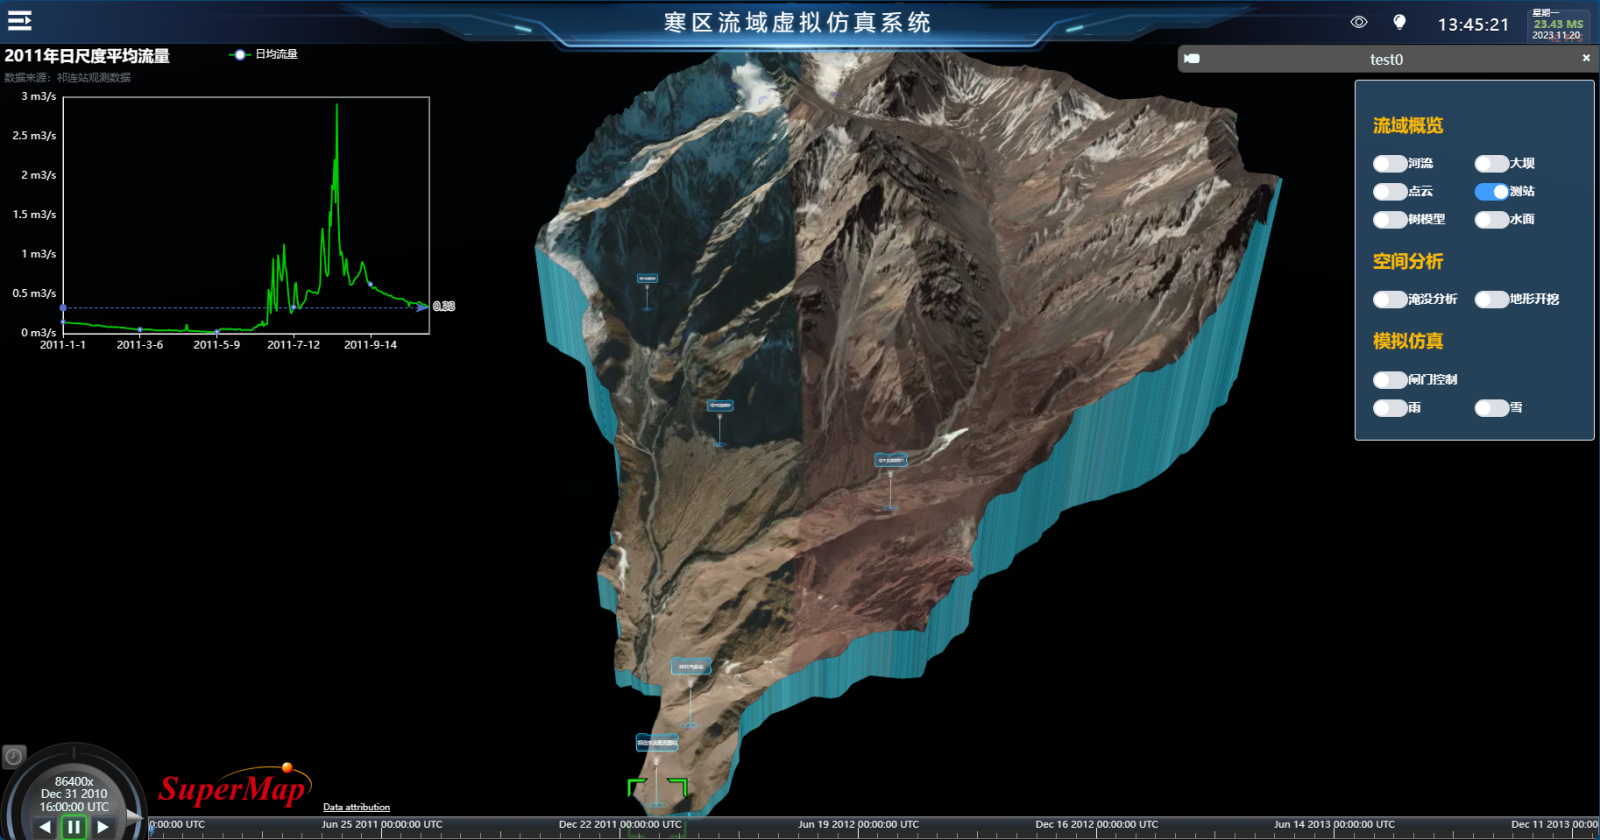Pause the timeline animation
The height and width of the screenshot is (840, 1600).
click(73, 827)
